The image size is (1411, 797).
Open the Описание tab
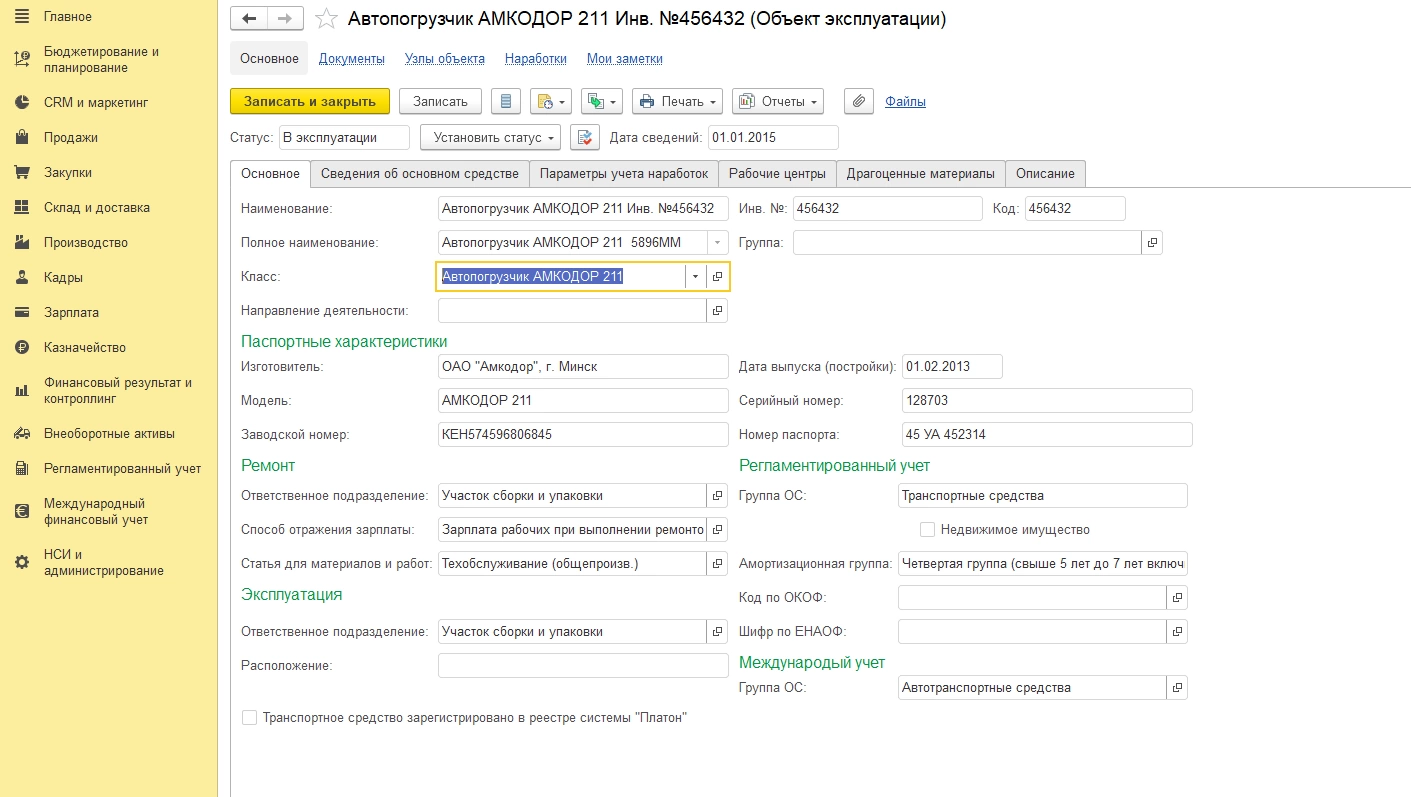pos(1045,174)
